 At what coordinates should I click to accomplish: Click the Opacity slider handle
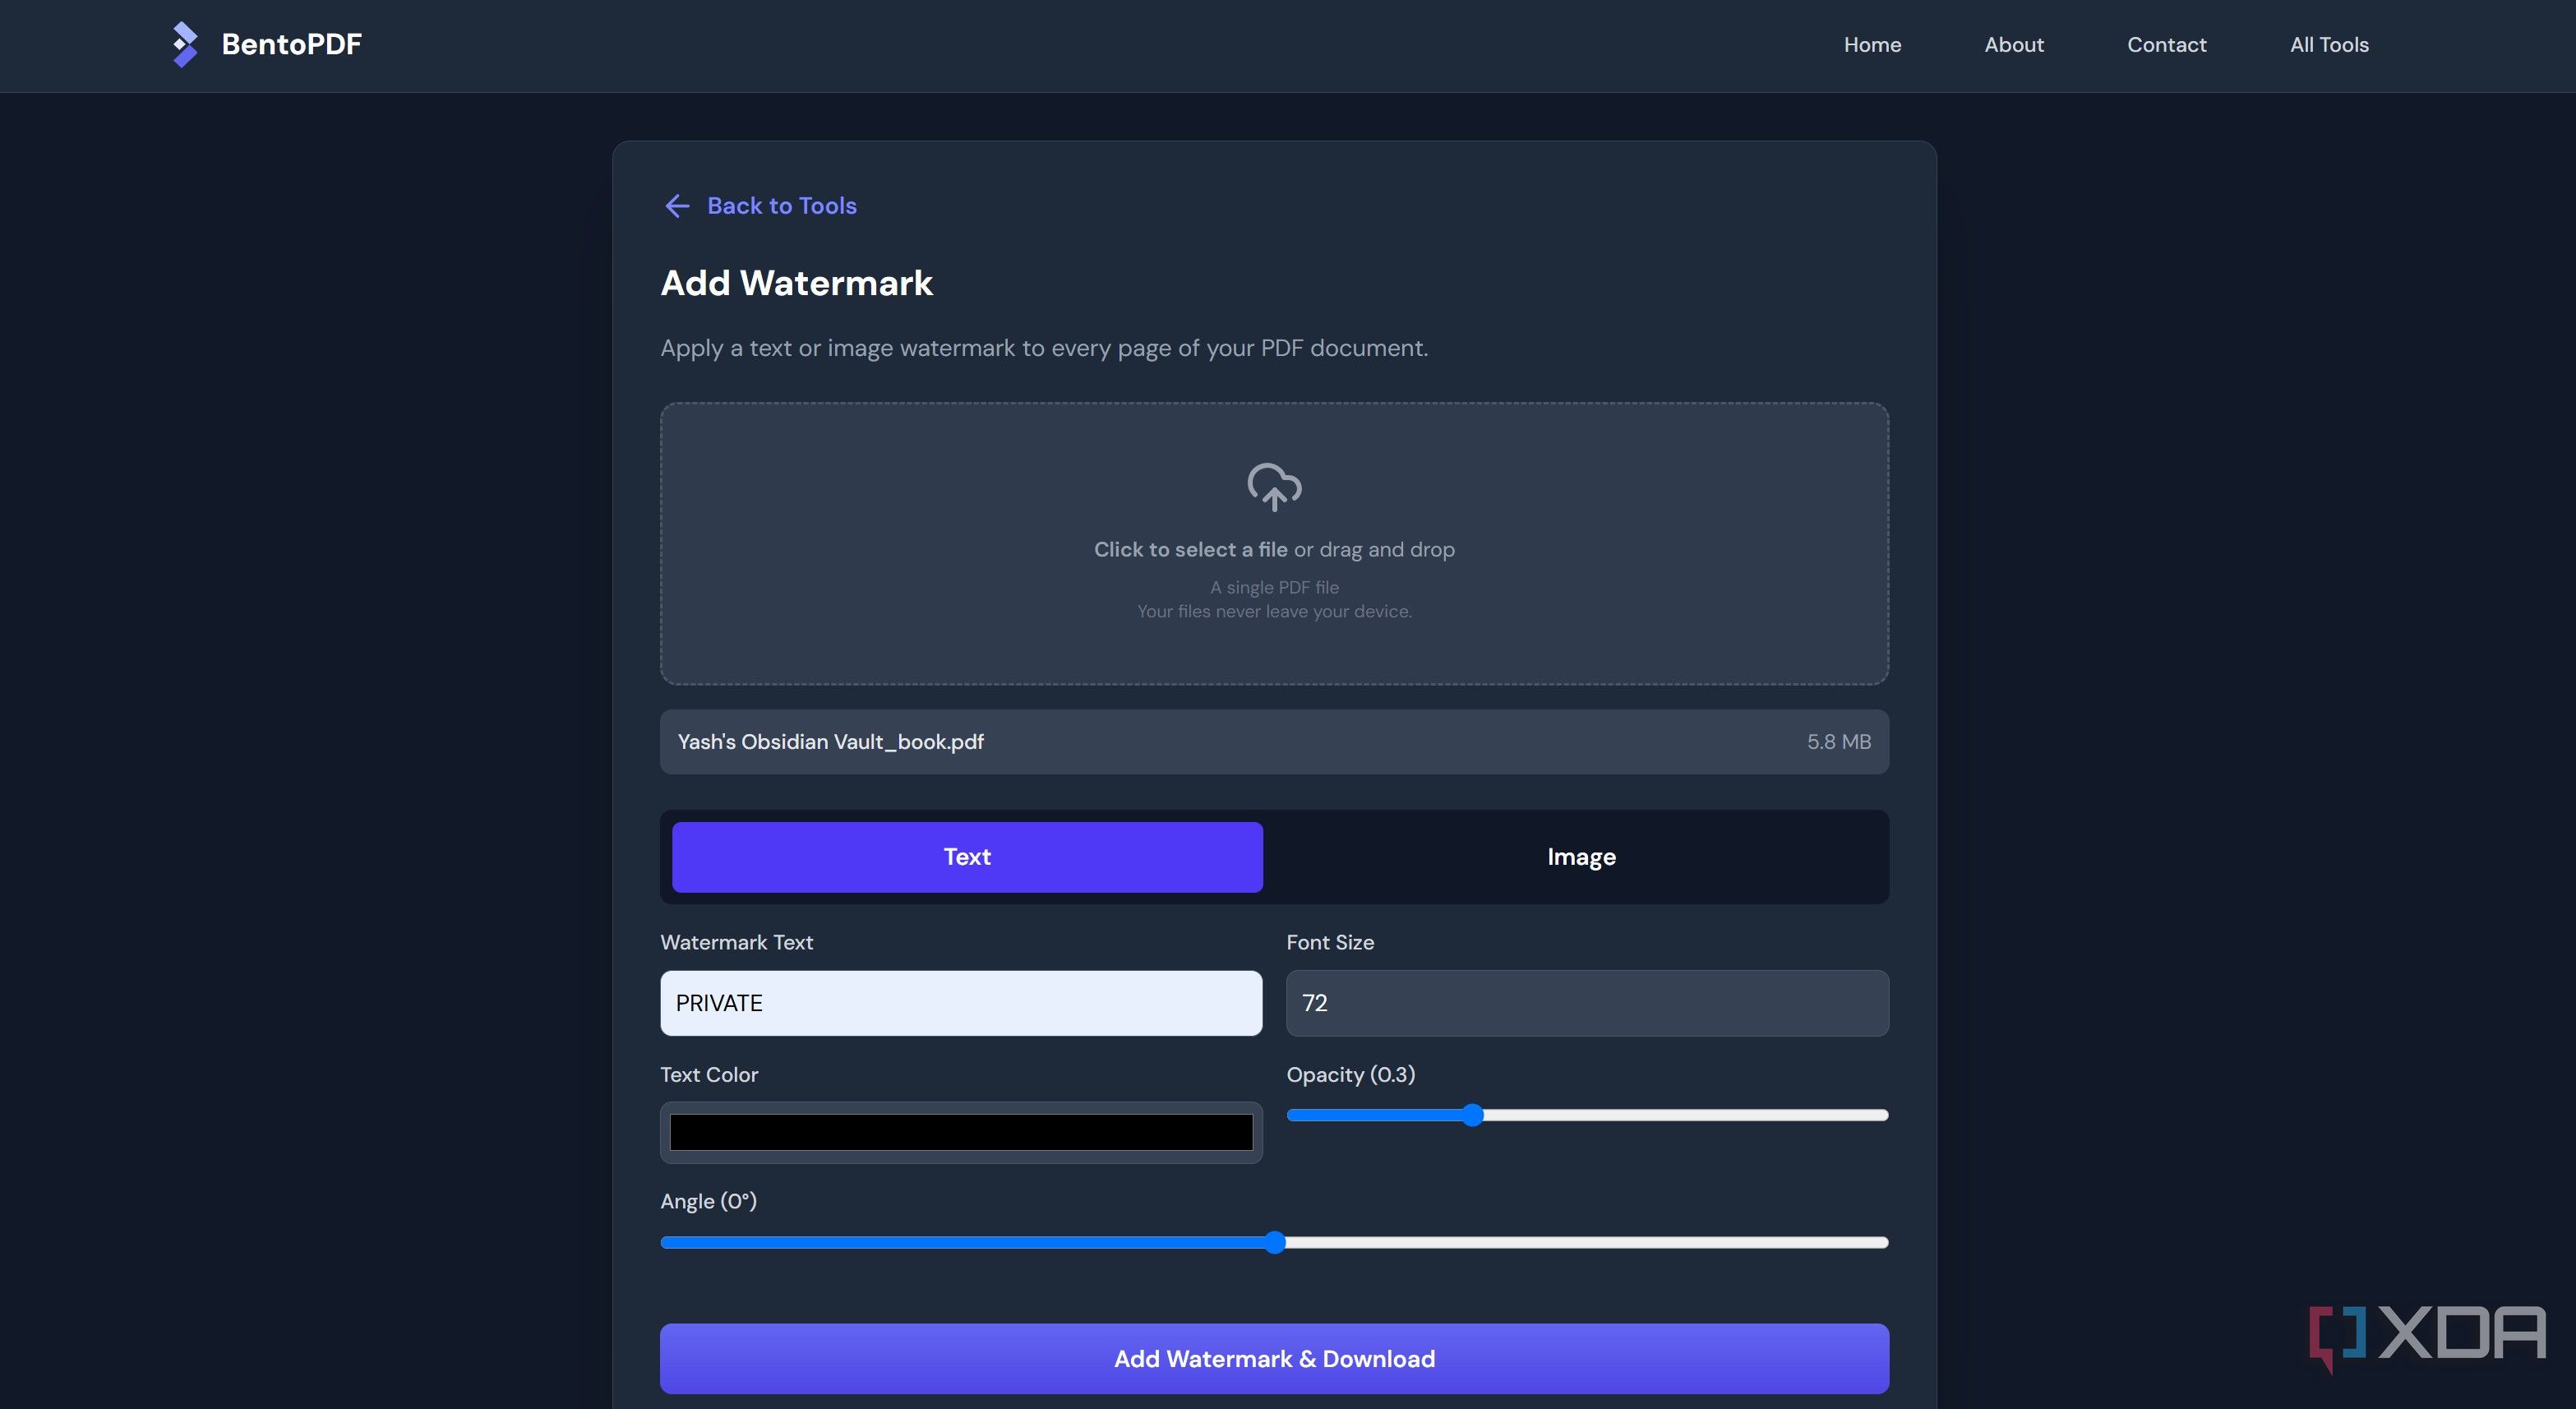click(1472, 1115)
